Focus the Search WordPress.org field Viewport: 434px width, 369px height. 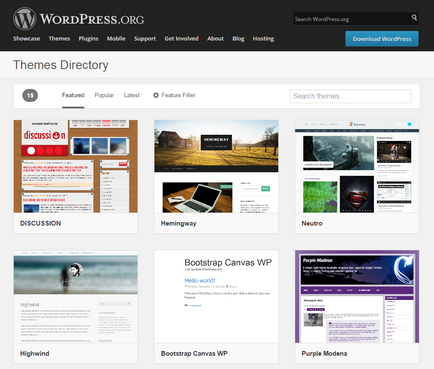point(352,19)
